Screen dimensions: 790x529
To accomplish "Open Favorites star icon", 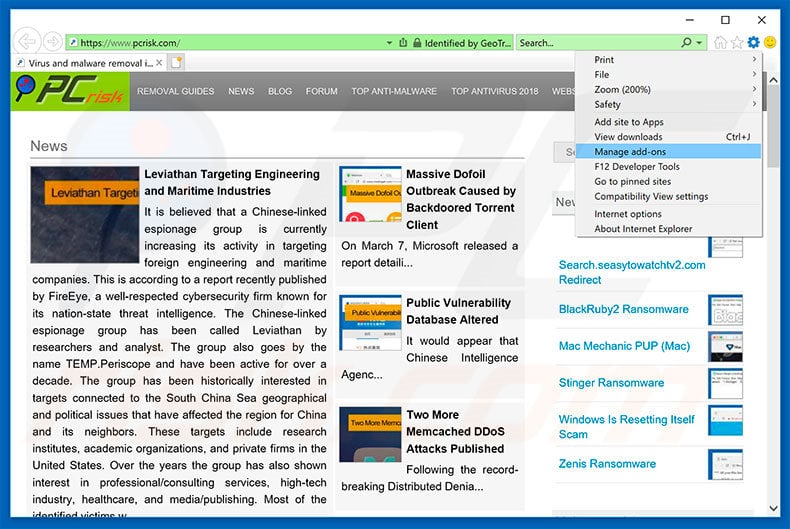I will coord(737,43).
